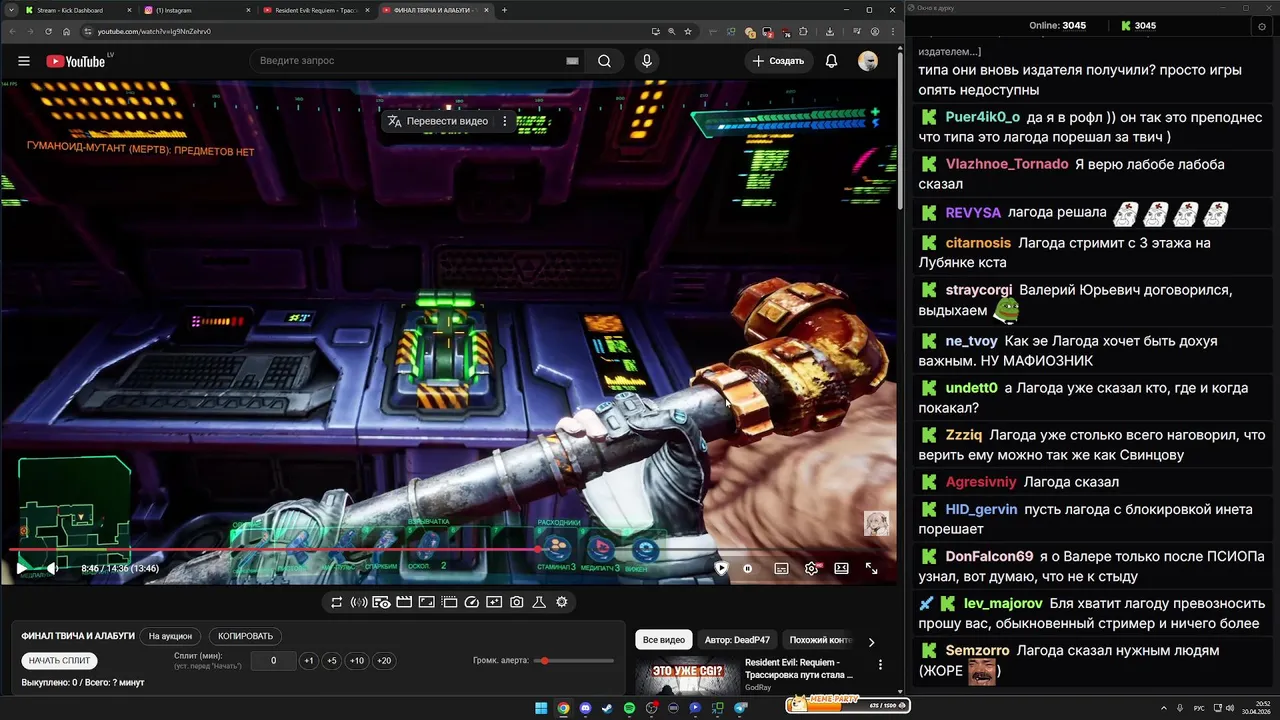This screenshot has width=1280, height=720.
Task: Add +10 minutes to split
Action: coord(357,661)
